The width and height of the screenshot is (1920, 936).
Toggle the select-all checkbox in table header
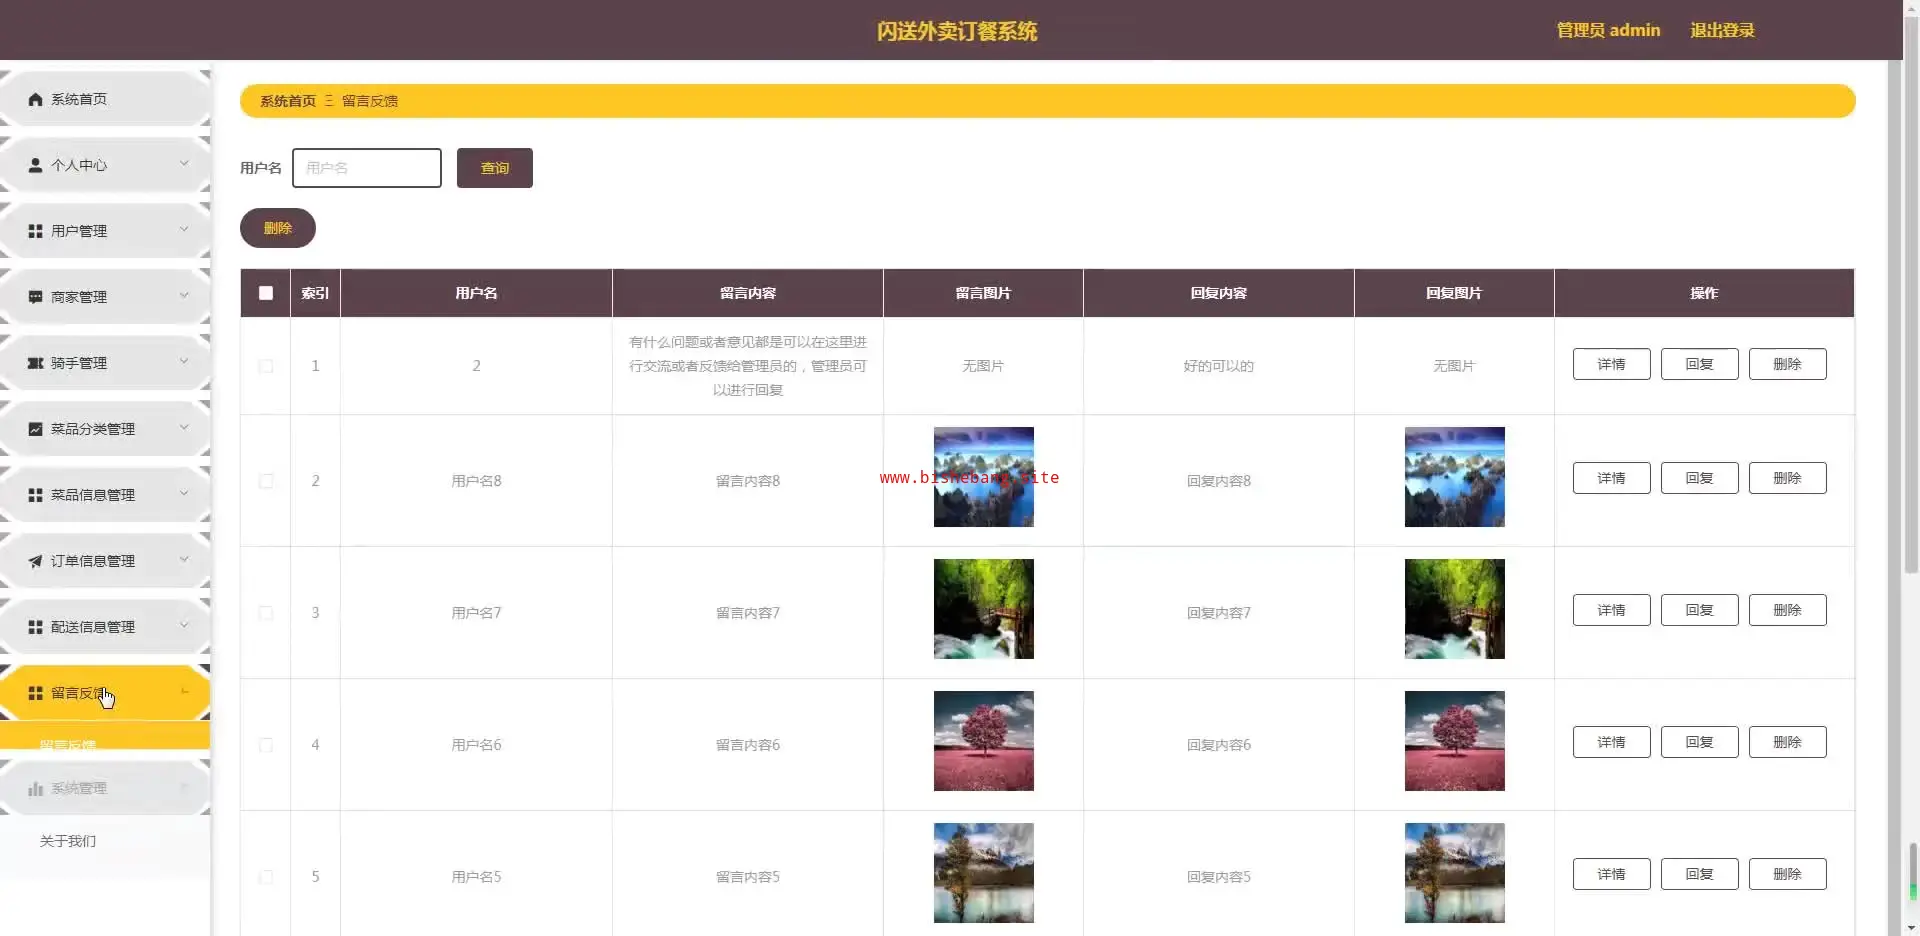(265, 293)
